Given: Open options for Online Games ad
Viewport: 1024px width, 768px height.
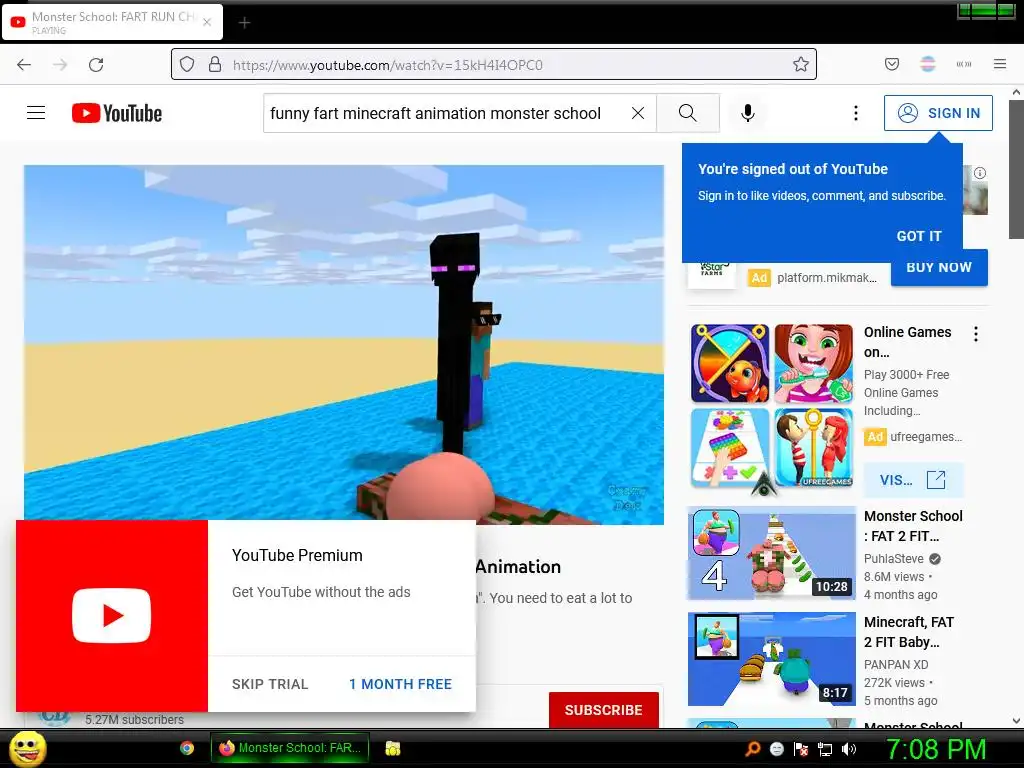Looking at the screenshot, I should [x=976, y=334].
